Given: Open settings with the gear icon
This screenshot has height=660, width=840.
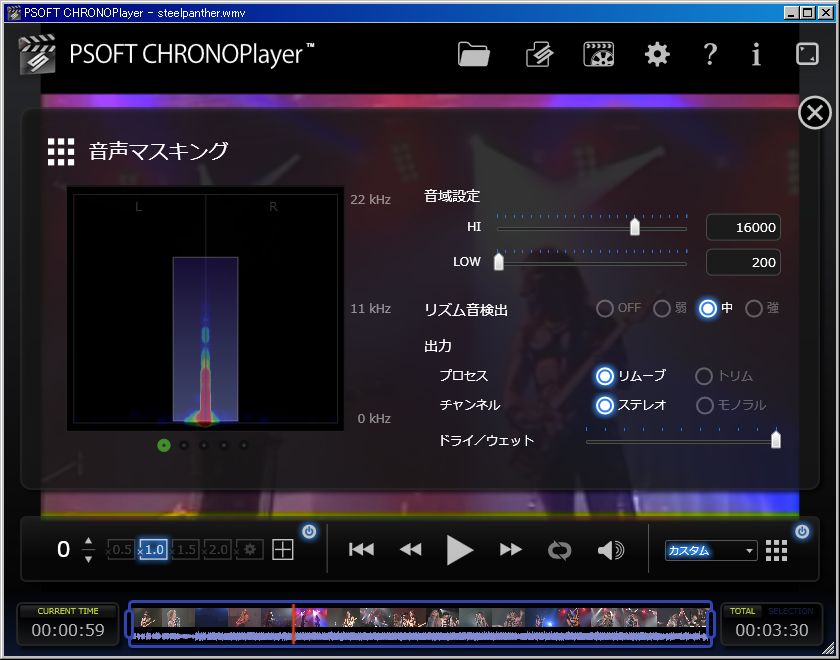Looking at the screenshot, I should [x=657, y=54].
